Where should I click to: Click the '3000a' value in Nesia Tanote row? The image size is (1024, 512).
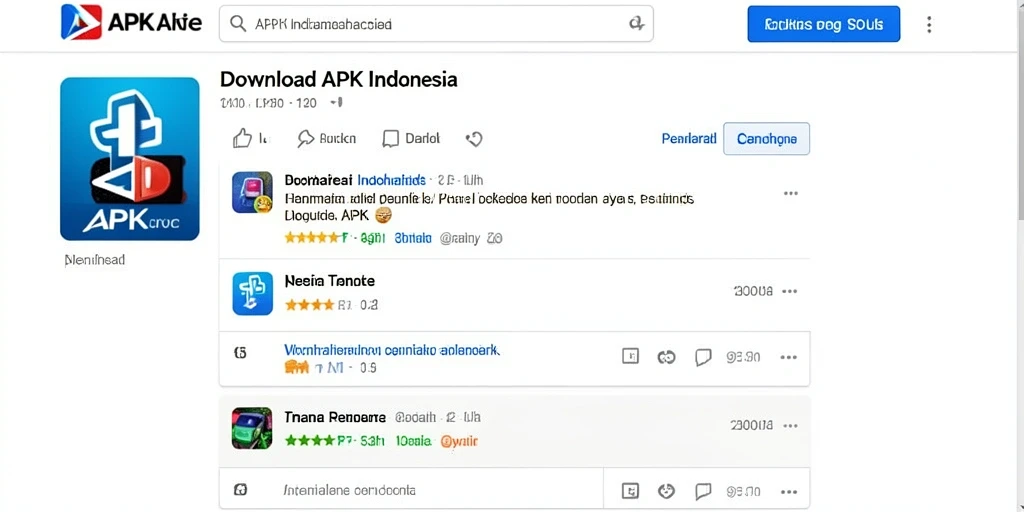pos(753,291)
